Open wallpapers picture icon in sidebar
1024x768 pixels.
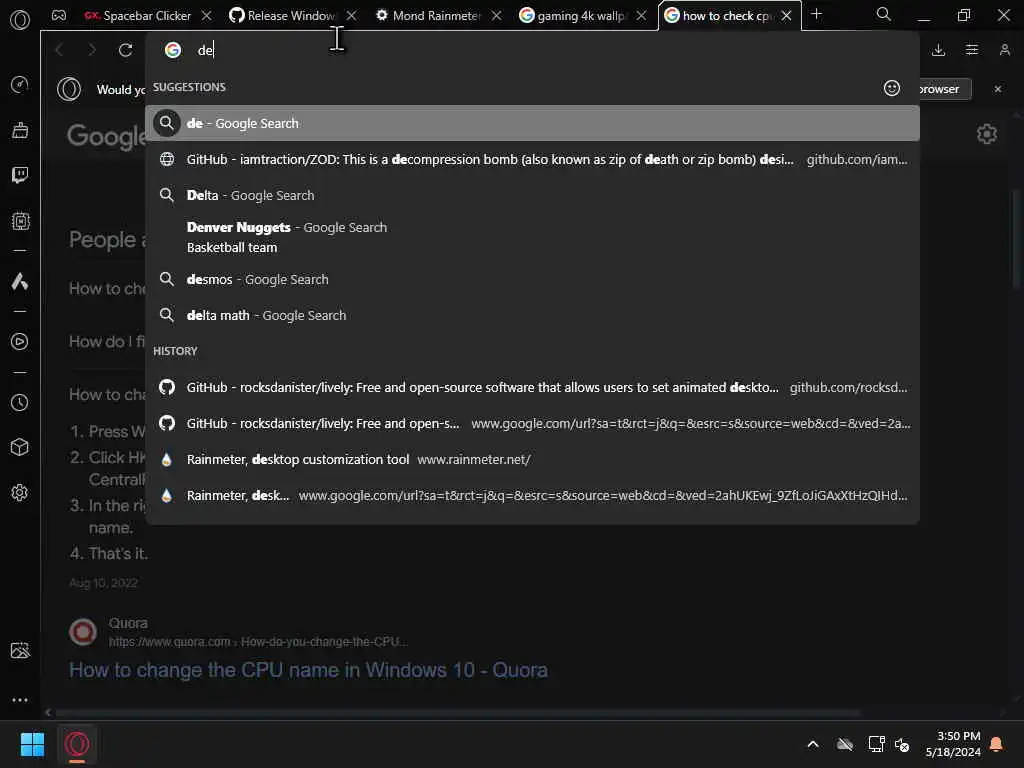tap(20, 650)
